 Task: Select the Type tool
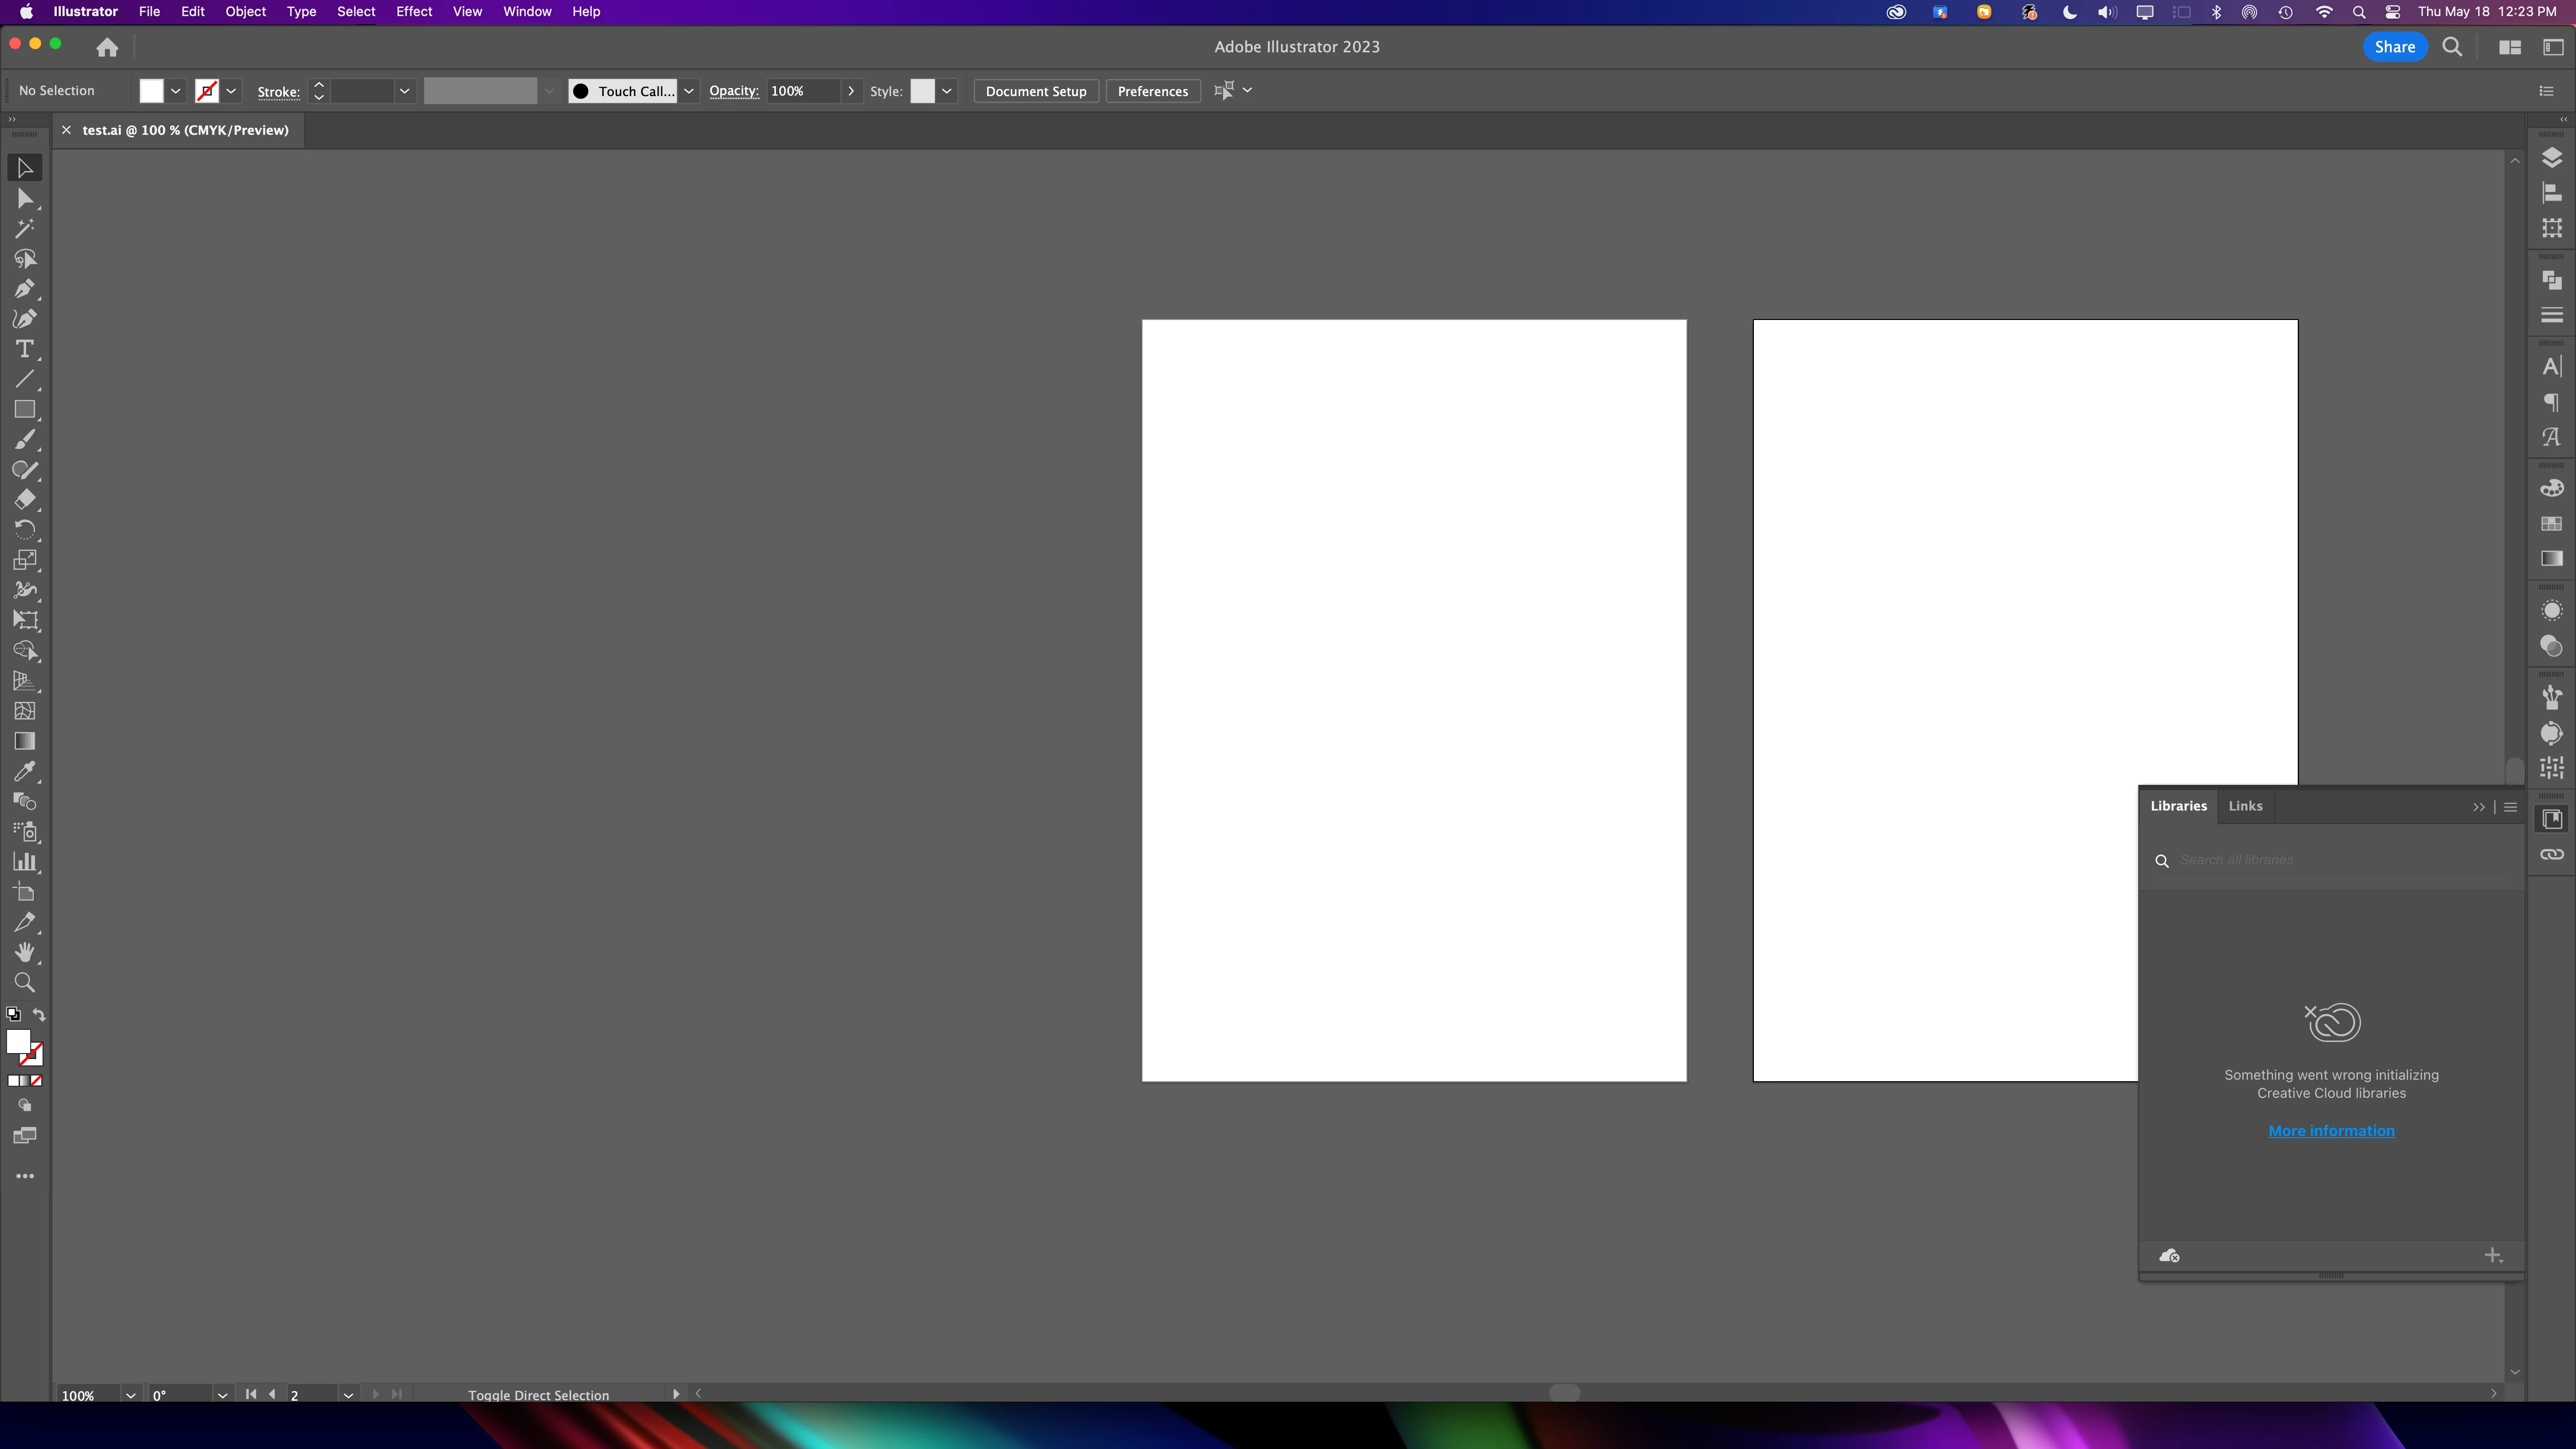pos(24,349)
